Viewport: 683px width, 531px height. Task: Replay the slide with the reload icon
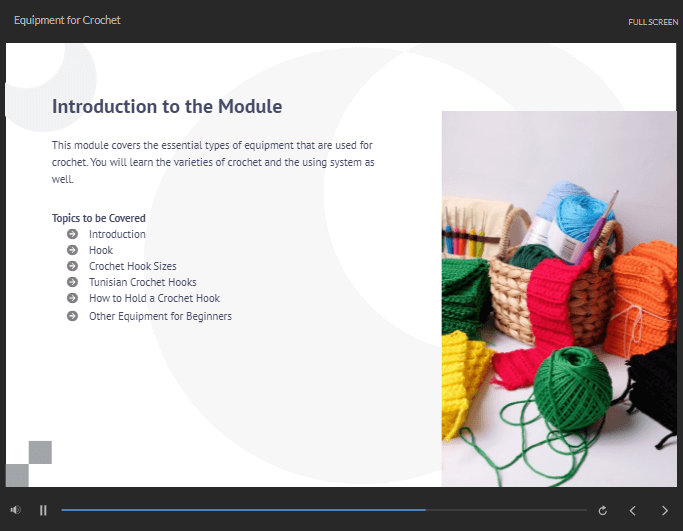coord(602,511)
